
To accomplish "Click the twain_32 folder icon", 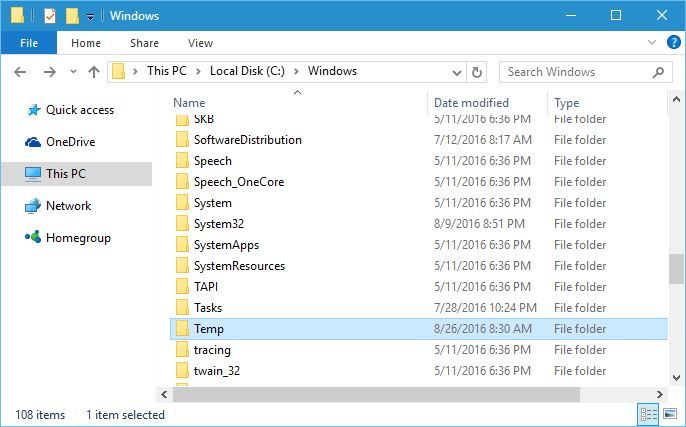I will click(182, 371).
